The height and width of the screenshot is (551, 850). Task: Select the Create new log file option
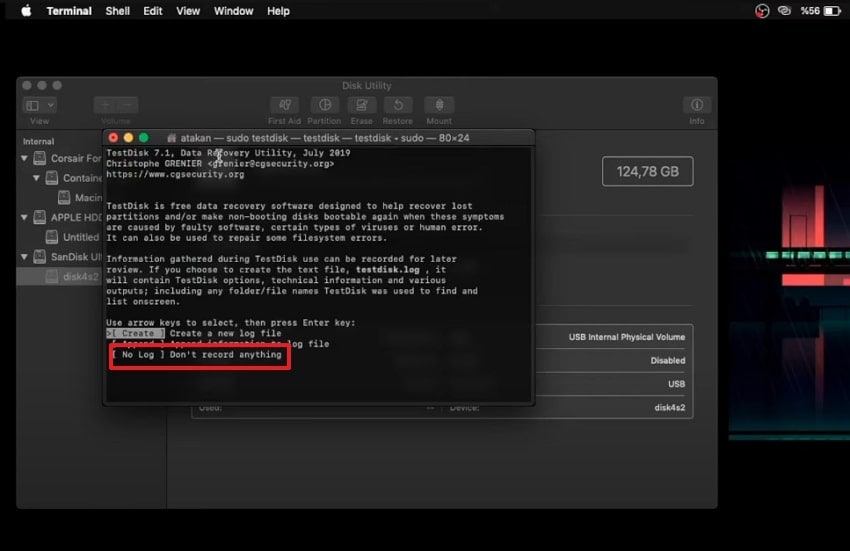click(x=194, y=334)
